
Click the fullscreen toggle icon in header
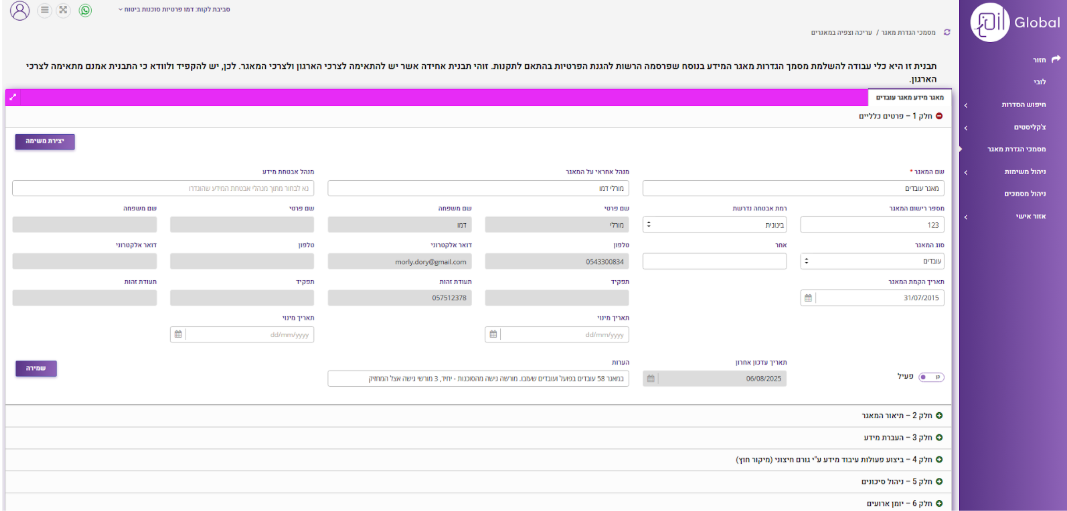[64, 10]
